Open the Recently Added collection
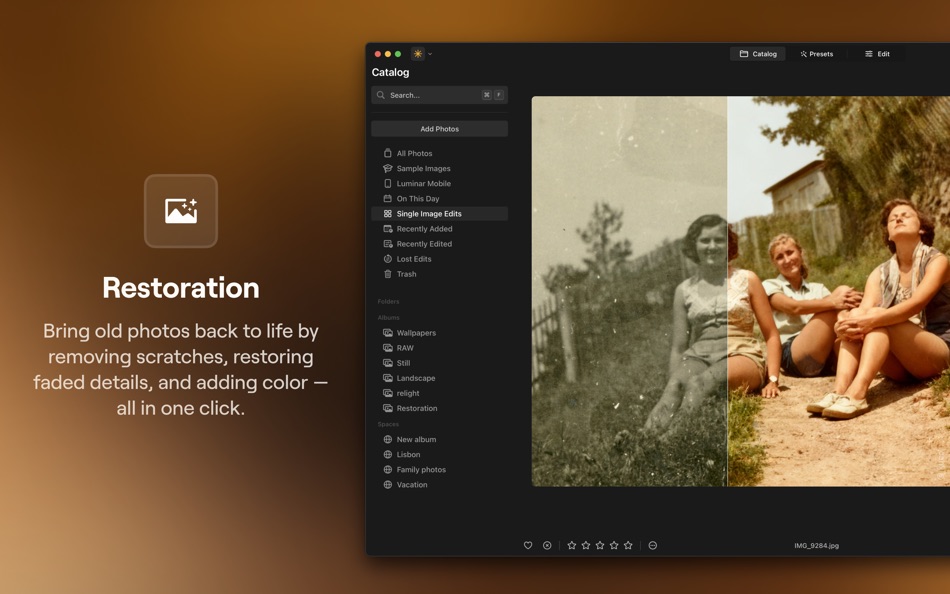The image size is (950, 594). point(423,228)
